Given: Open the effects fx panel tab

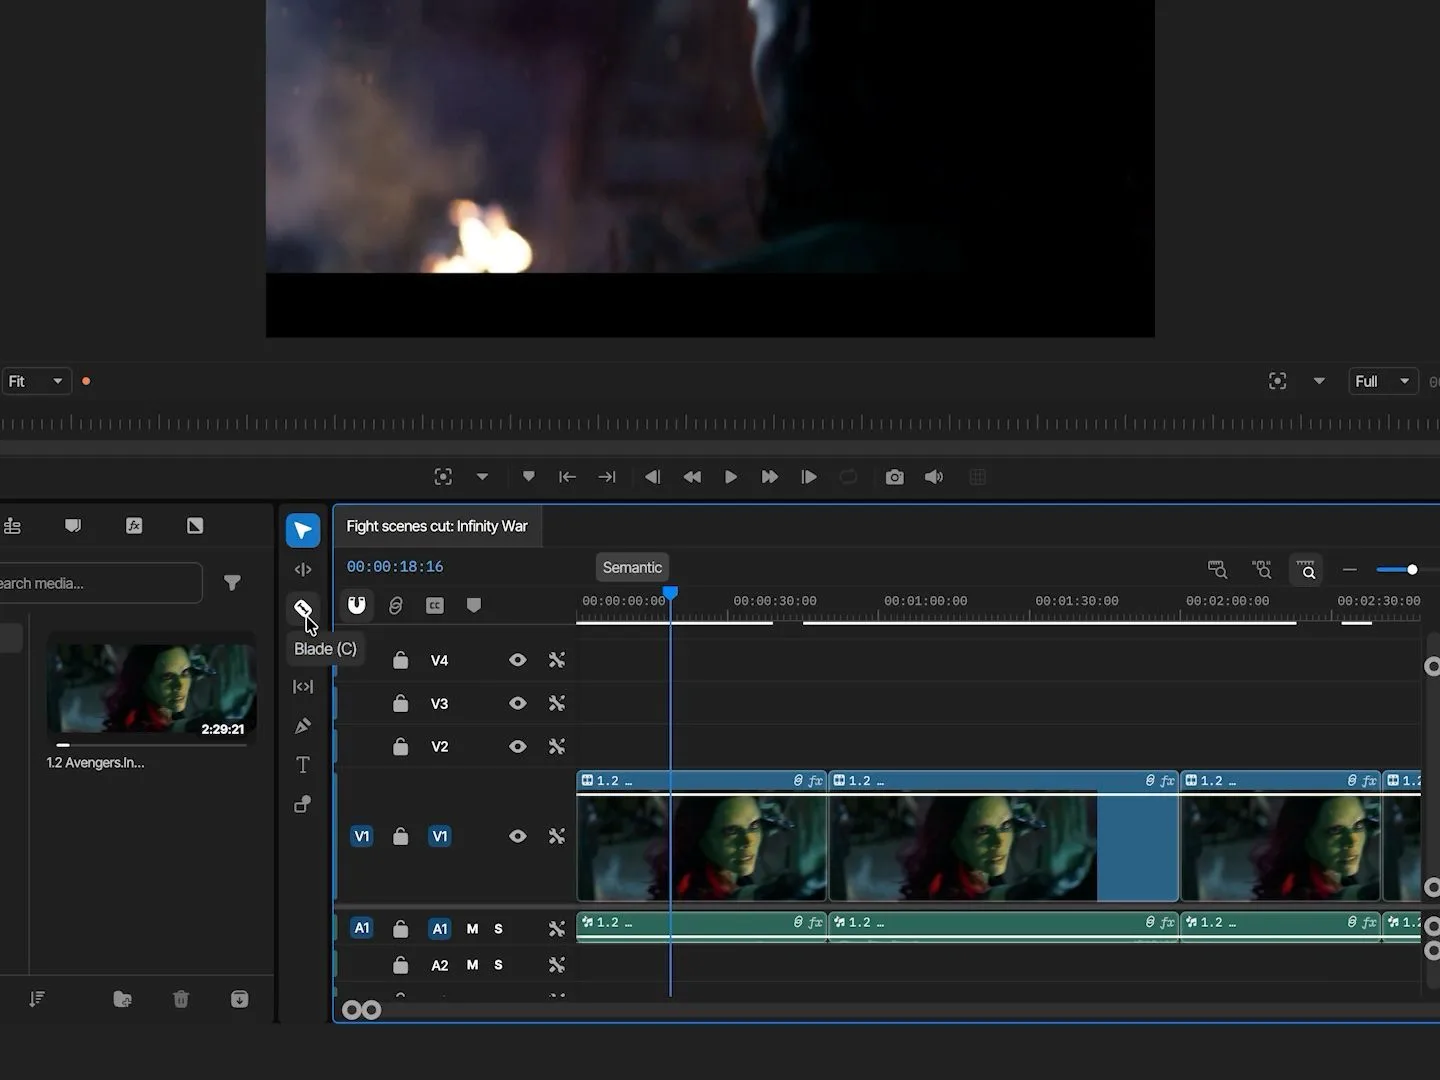Looking at the screenshot, I should coord(134,526).
